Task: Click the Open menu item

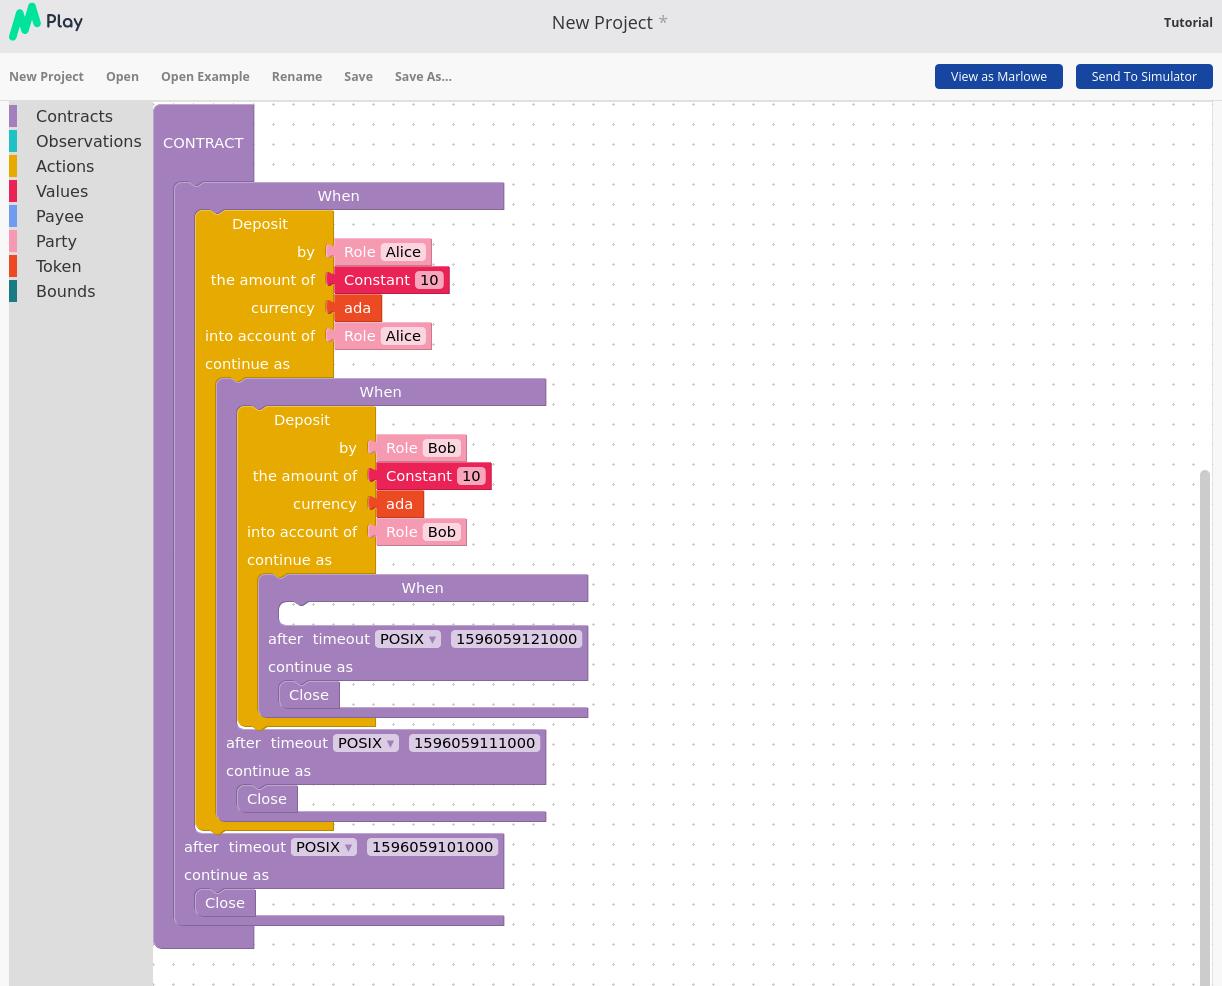Action: pyautogui.click(x=122, y=76)
